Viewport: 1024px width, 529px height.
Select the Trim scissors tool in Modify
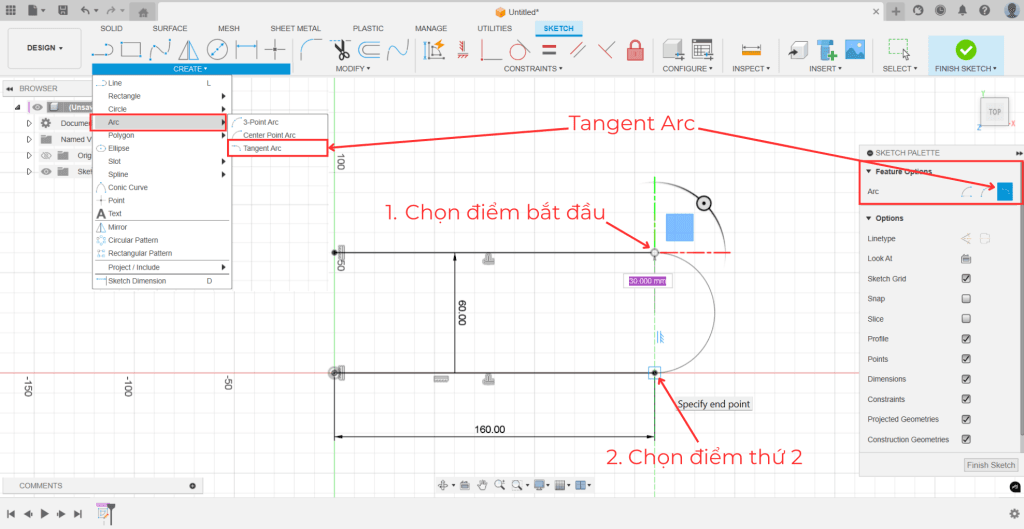point(341,49)
